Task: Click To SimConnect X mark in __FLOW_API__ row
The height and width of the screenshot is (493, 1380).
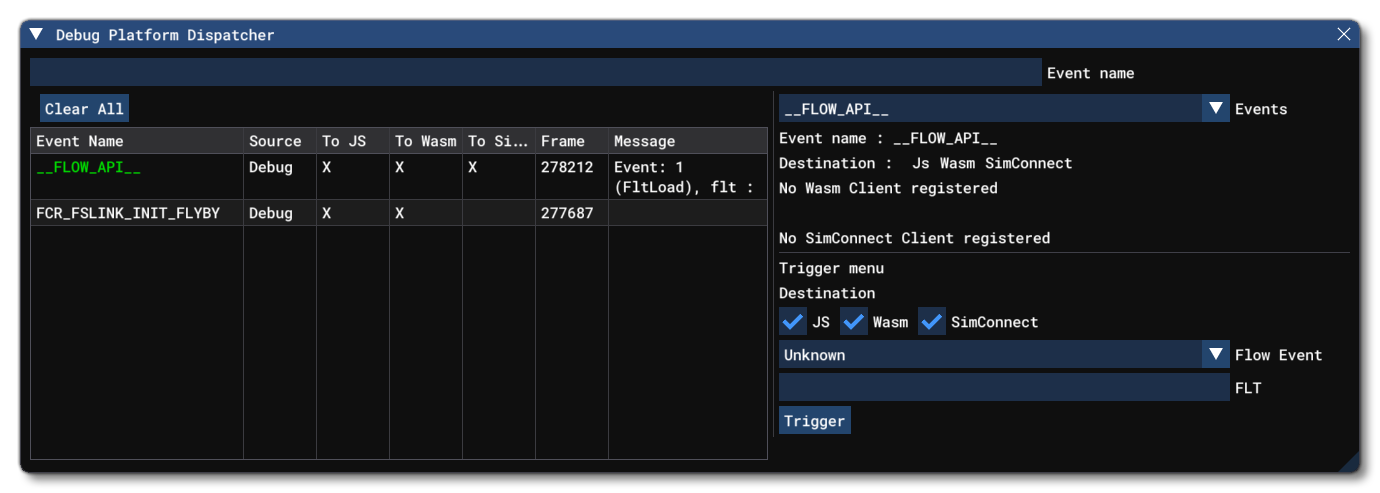Action: pos(473,167)
